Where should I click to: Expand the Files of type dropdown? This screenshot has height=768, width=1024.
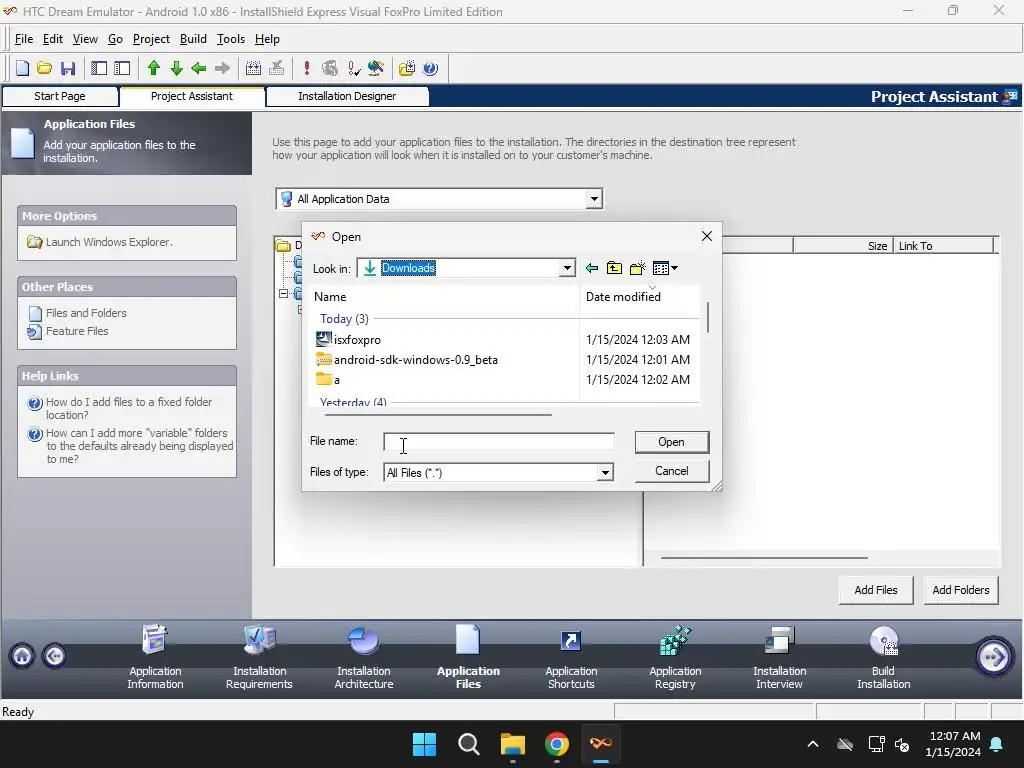(605, 472)
